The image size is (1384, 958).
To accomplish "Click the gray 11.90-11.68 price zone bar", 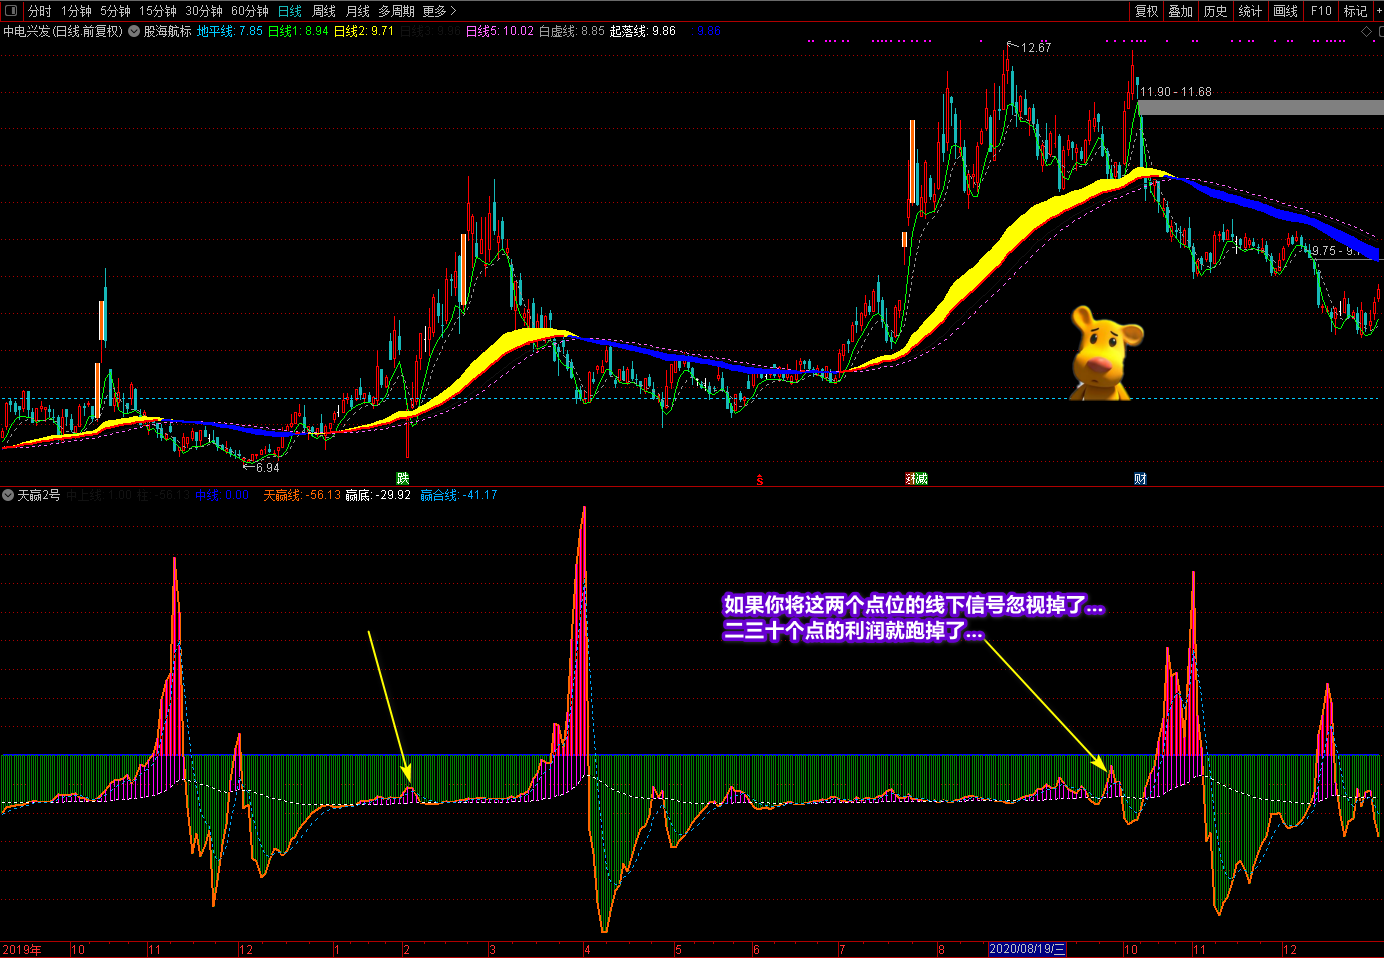I will coord(1260,107).
